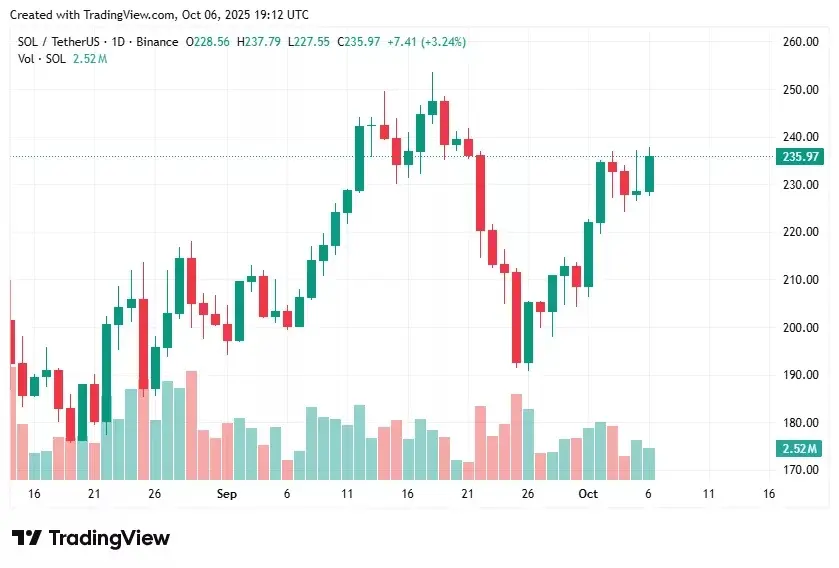This screenshot has width=839, height=568.
Task: Click the rightmost green candlestick
Action: click(649, 174)
